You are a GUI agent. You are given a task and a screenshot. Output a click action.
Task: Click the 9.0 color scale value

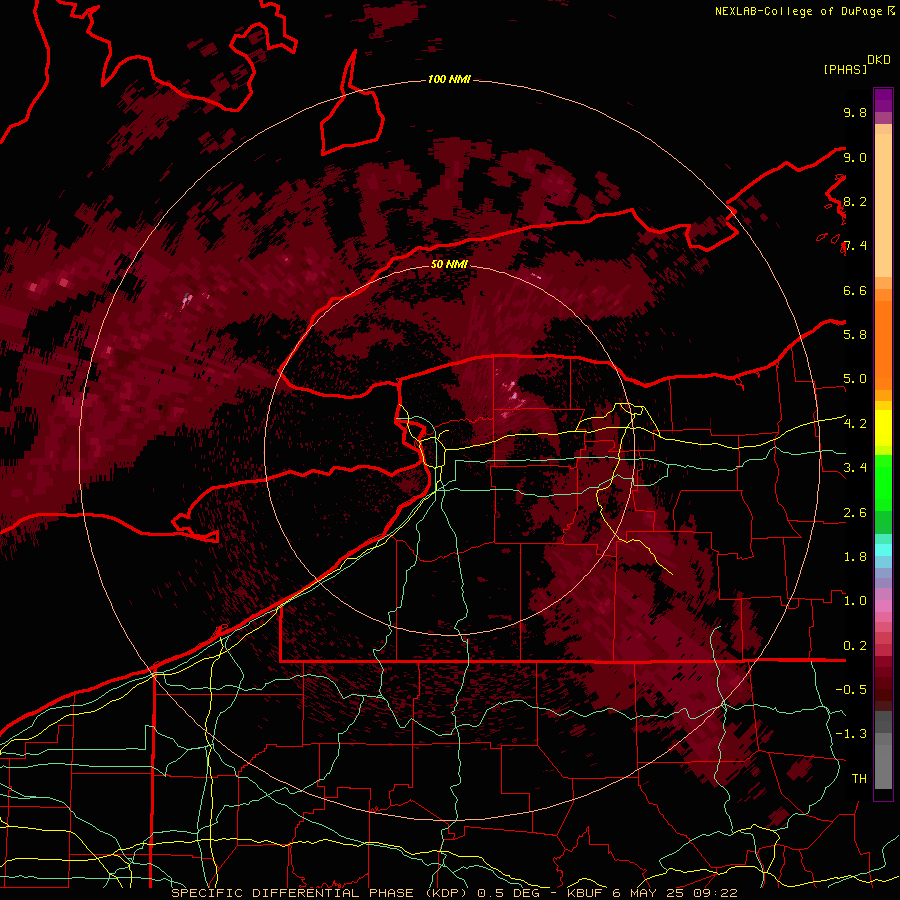click(855, 157)
